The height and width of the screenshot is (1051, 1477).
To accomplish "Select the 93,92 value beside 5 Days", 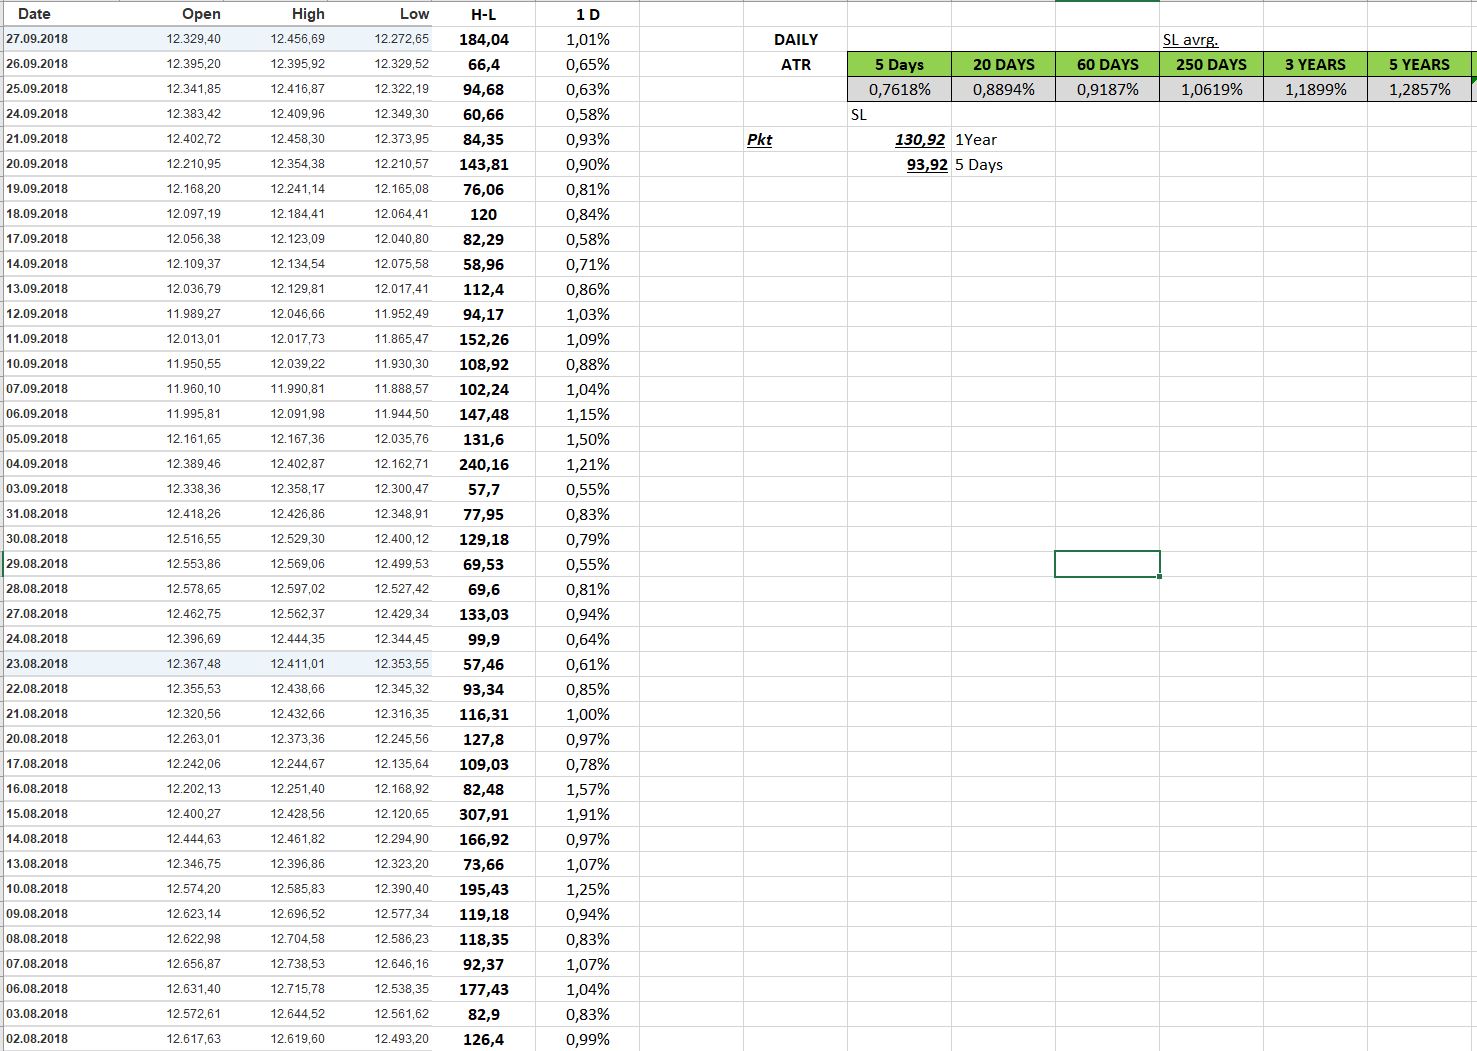I will (x=925, y=164).
